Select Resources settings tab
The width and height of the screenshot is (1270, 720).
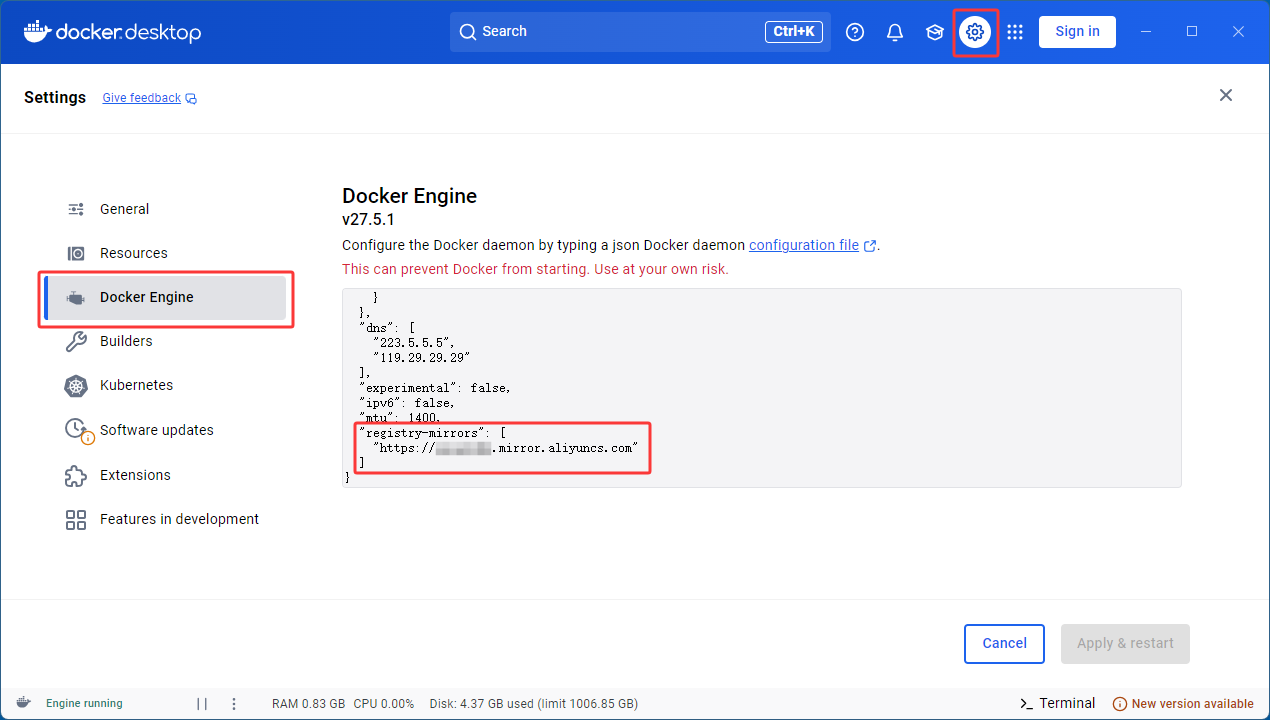(166, 253)
